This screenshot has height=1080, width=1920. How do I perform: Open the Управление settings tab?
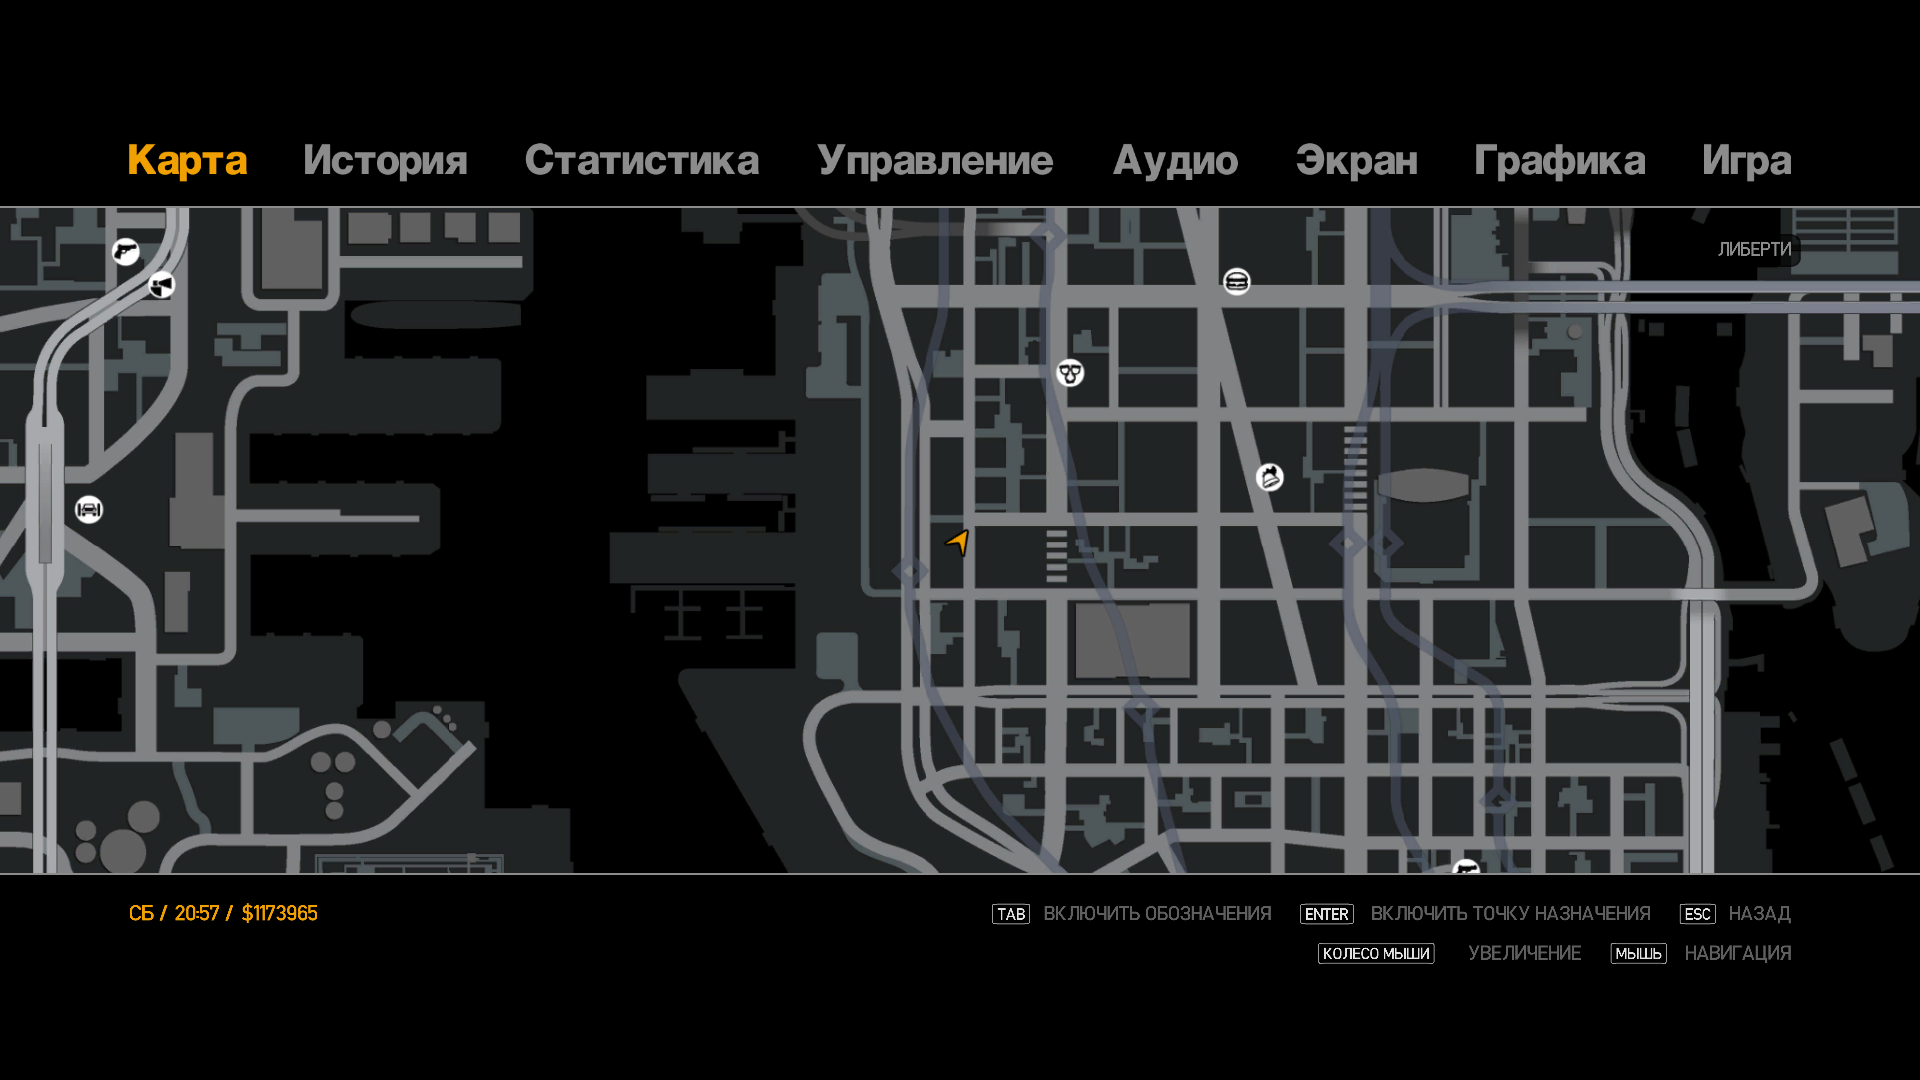point(934,160)
